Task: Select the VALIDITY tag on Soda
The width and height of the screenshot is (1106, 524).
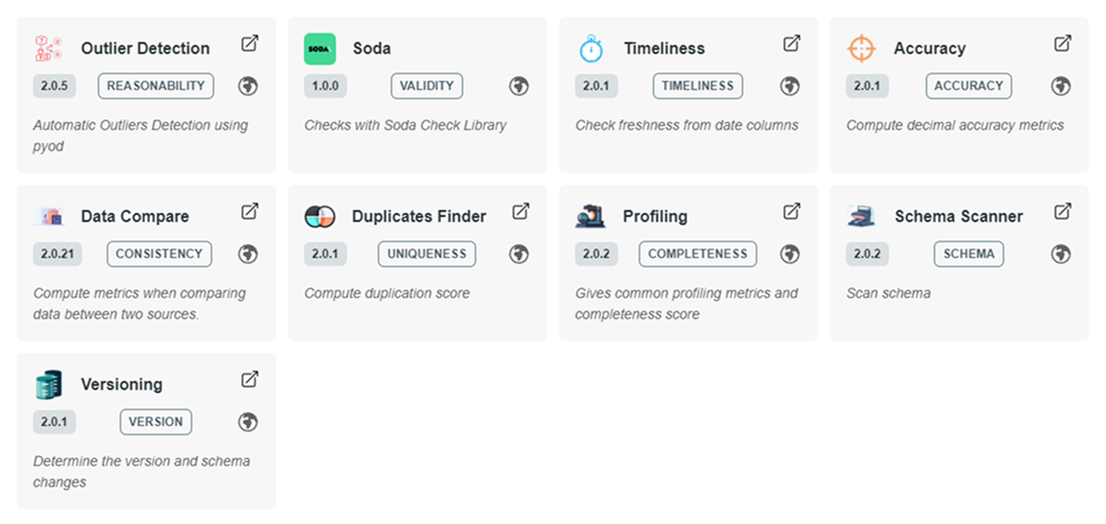Action: (x=427, y=86)
